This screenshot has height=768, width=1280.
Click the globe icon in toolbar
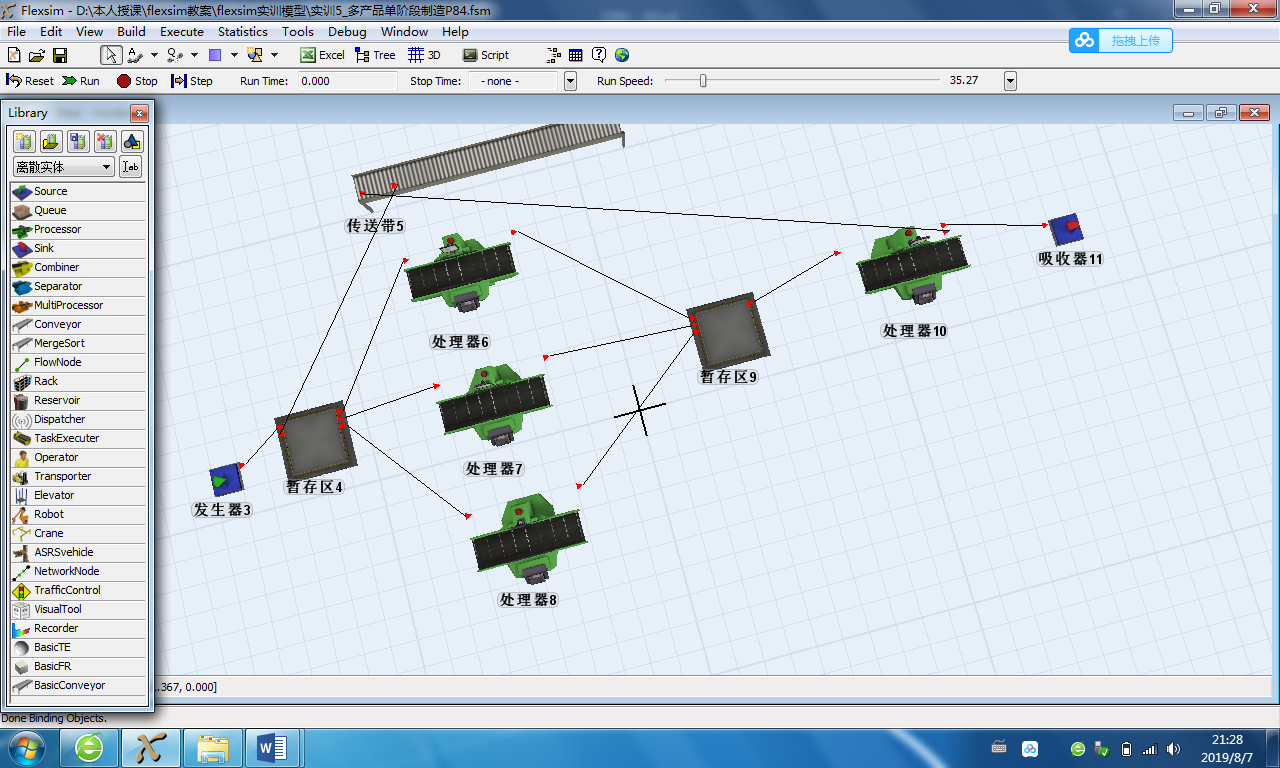(x=622, y=55)
